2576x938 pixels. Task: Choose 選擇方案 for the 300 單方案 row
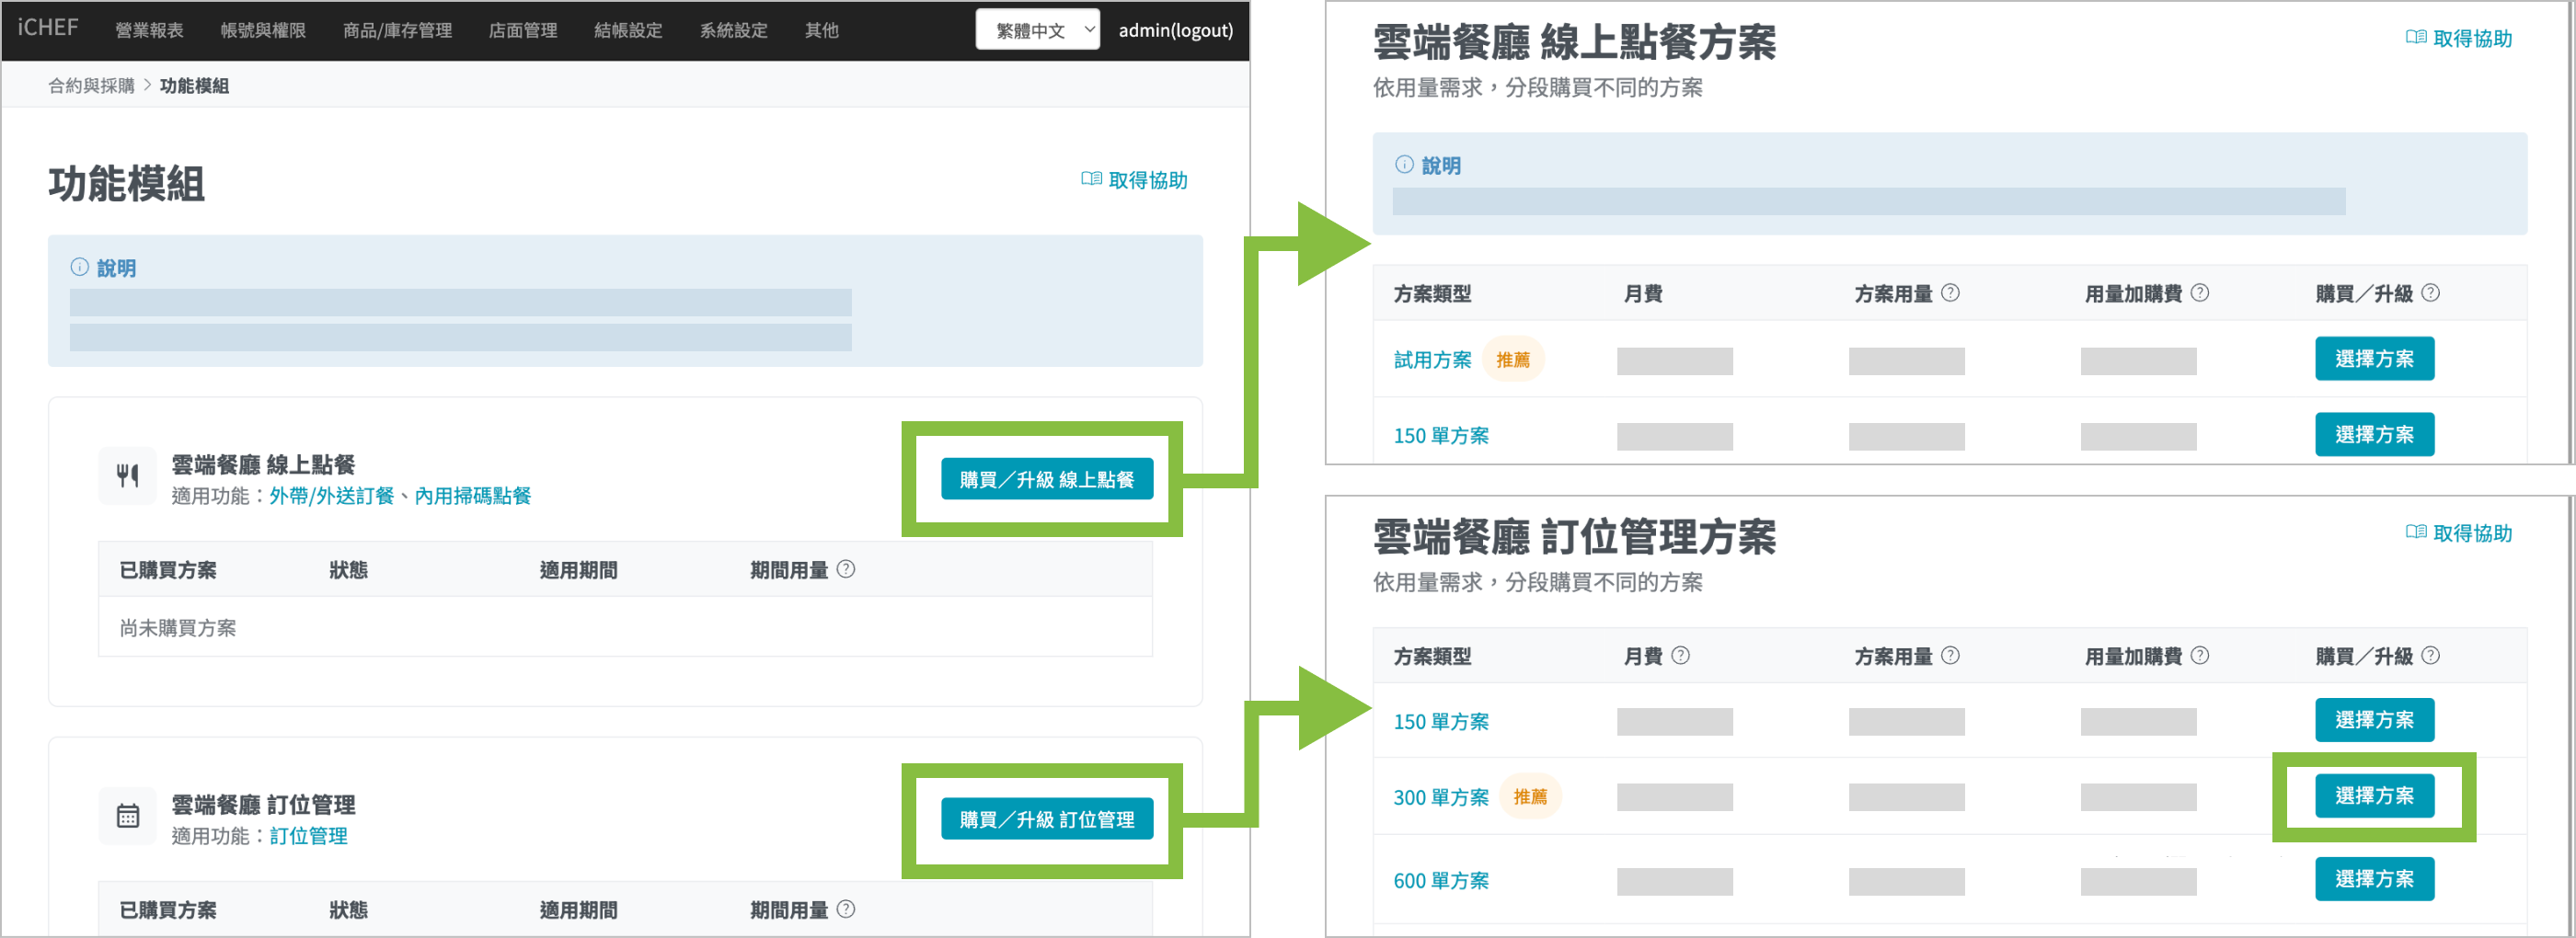(x=2373, y=796)
